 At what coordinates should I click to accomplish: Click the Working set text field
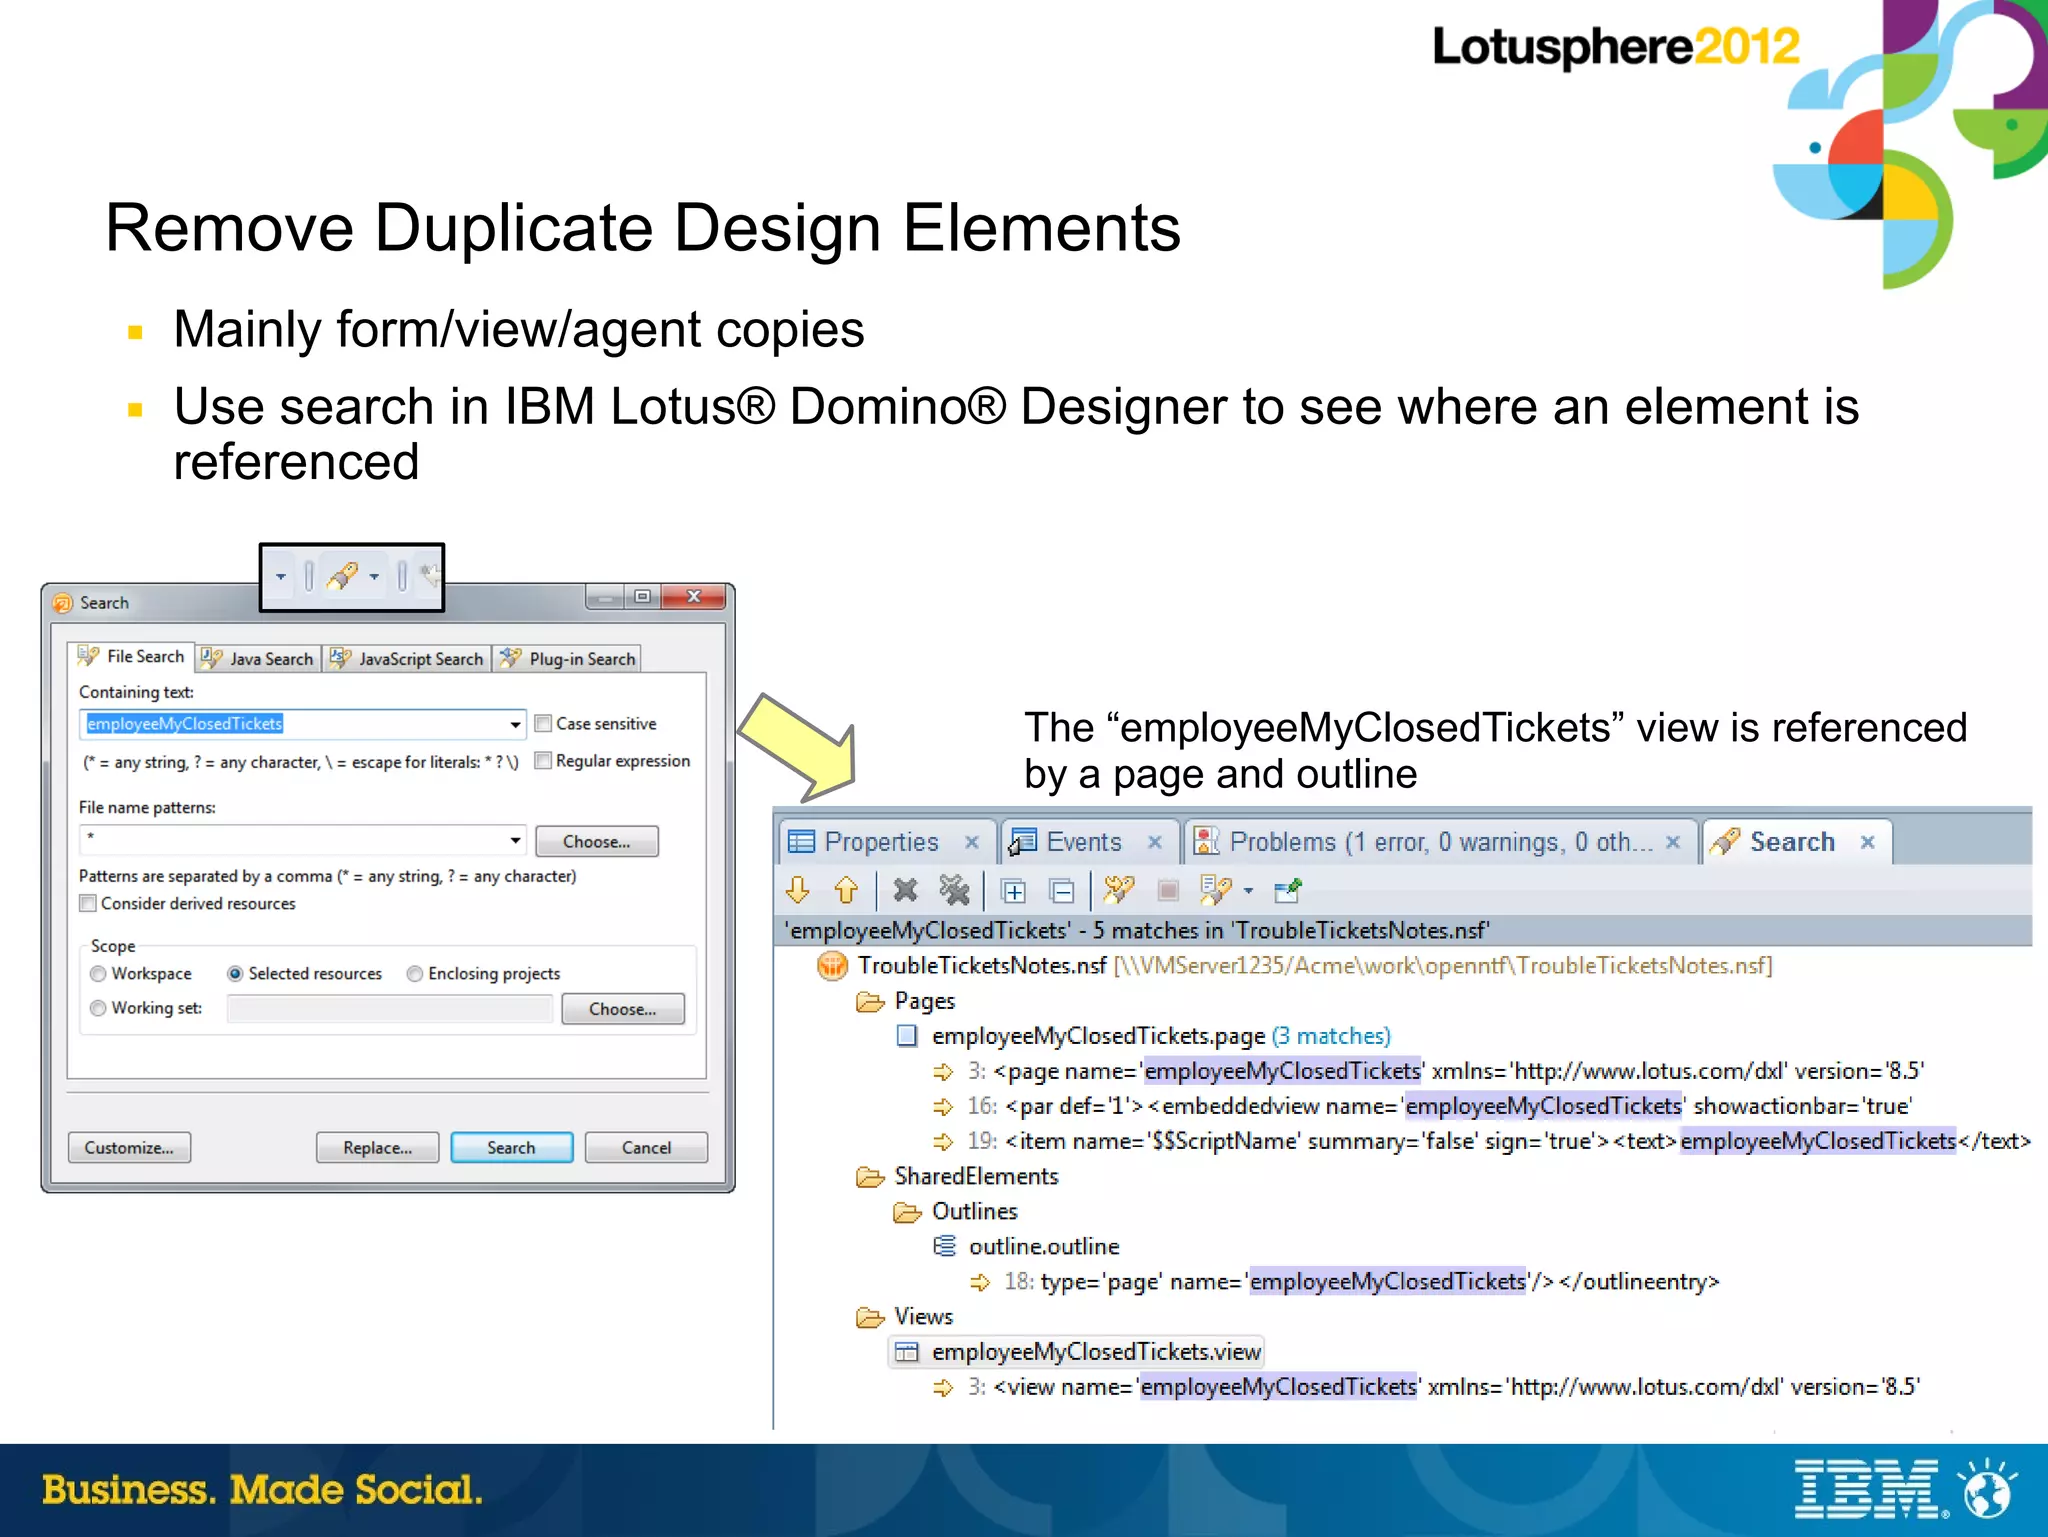(390, 1009)
